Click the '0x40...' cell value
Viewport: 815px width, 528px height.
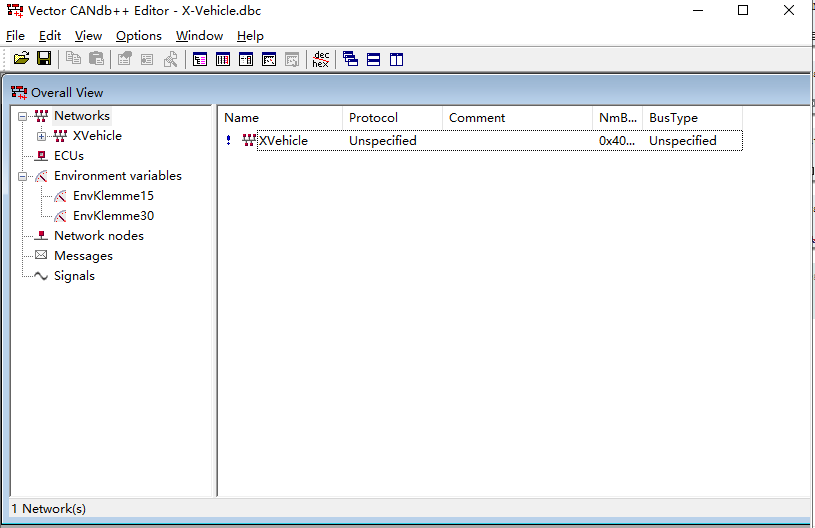tap(616, 141)
